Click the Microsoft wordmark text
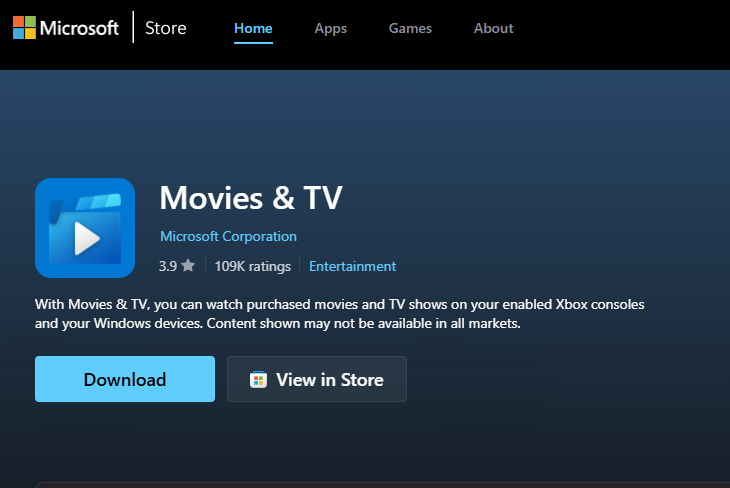 click(x=79, y=28)
